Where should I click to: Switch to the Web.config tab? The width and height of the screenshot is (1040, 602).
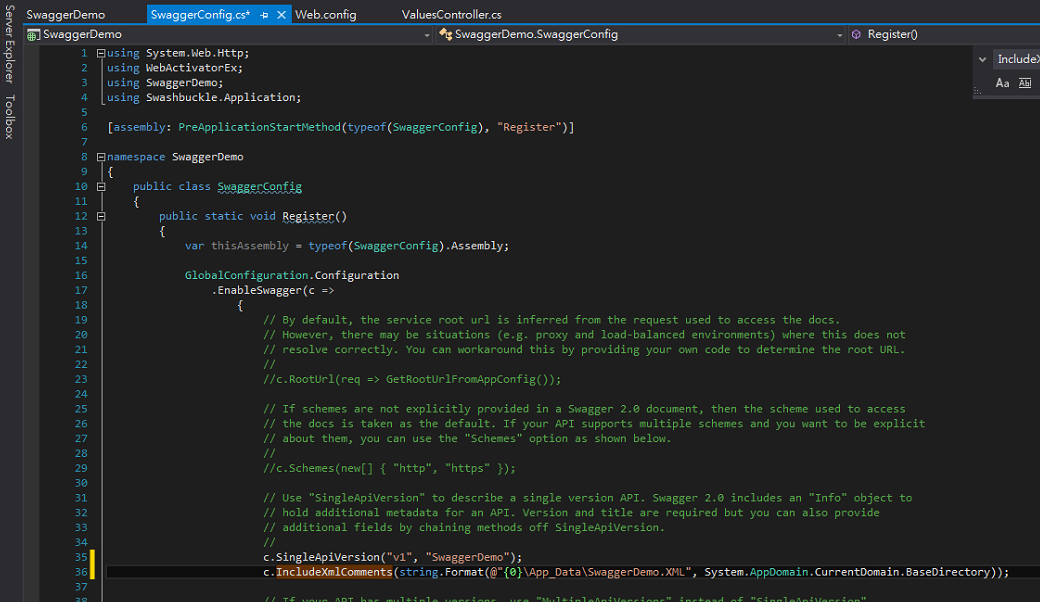click(326, 15)
